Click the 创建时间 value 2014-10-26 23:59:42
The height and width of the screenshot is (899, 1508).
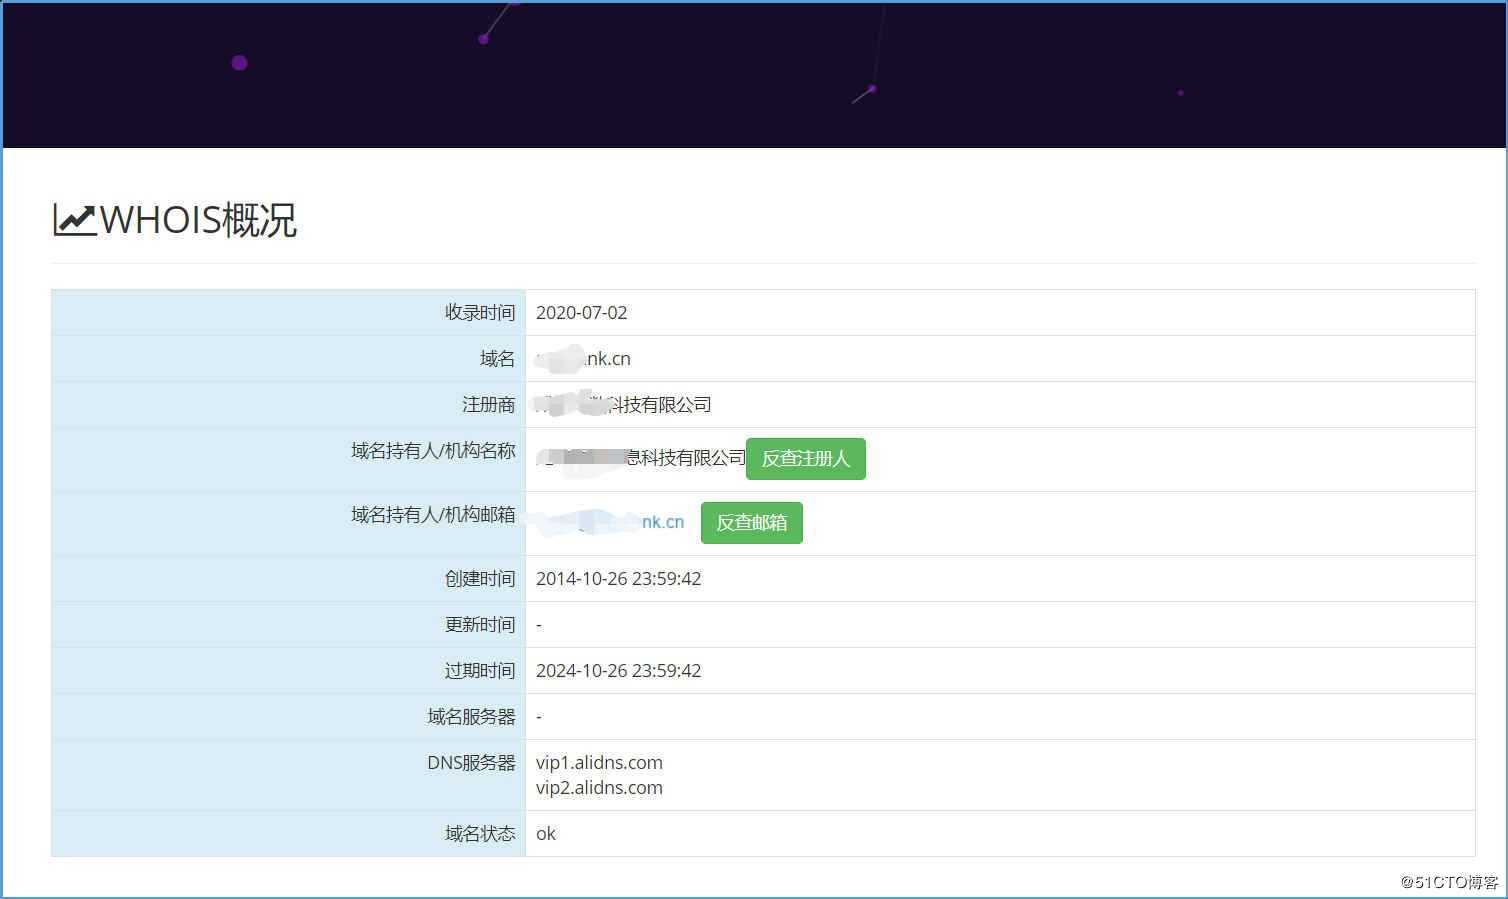[619, 579]
